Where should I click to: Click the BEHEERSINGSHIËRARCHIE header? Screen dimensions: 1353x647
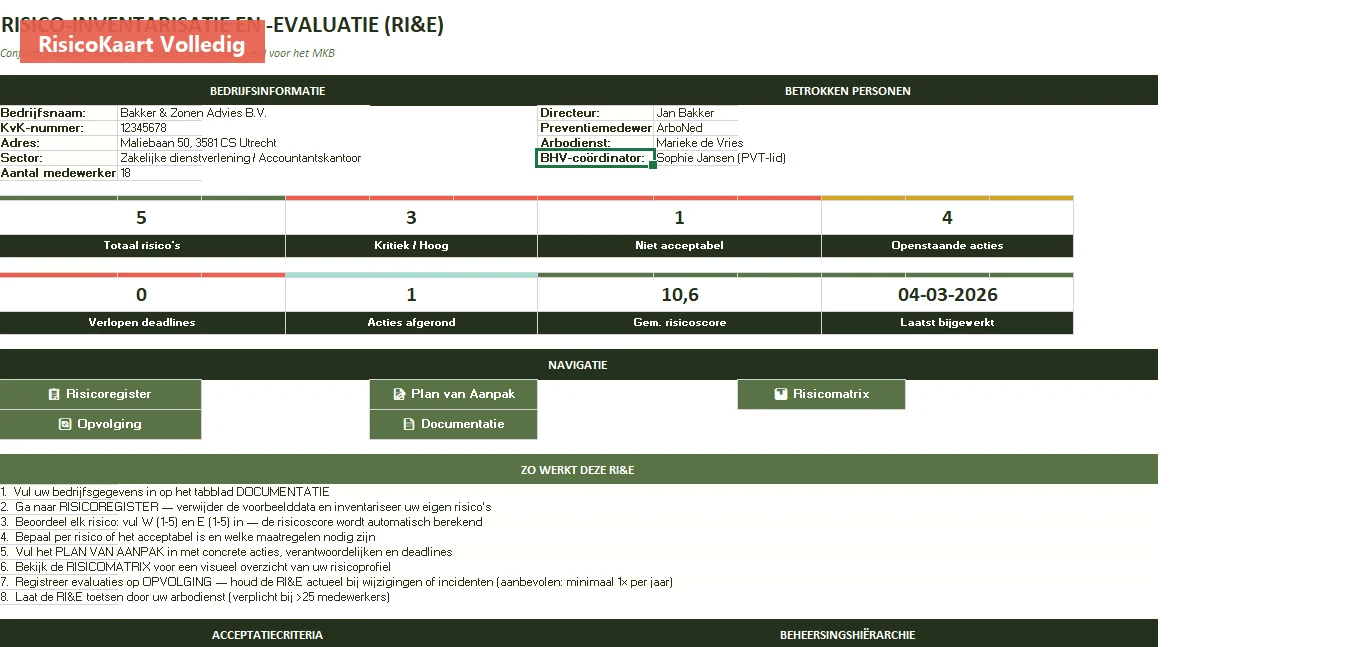click(848, 634)
